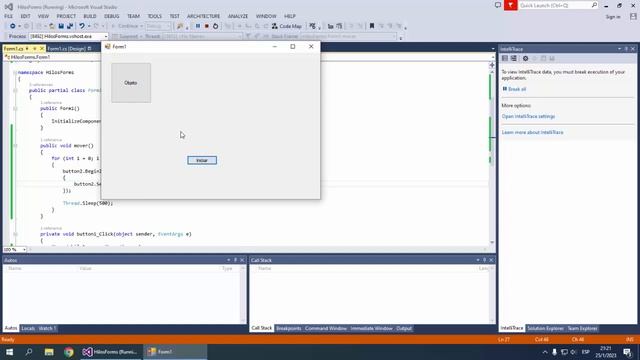Click the Sign in link
640x360 pixels.
pyautogui.click(x=613, y=17)
